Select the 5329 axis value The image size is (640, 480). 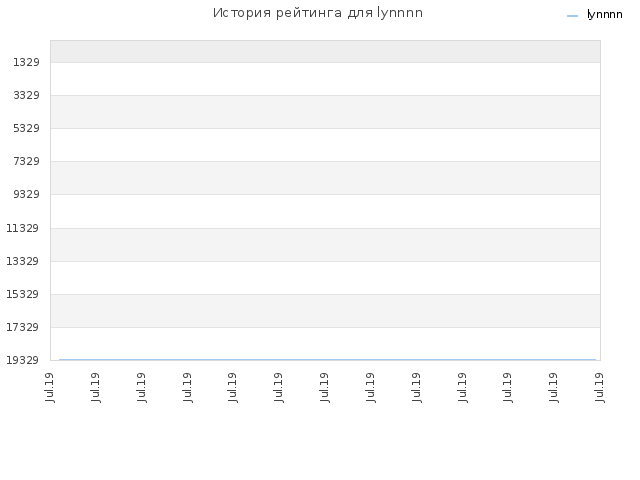click(x=26, y=129)
